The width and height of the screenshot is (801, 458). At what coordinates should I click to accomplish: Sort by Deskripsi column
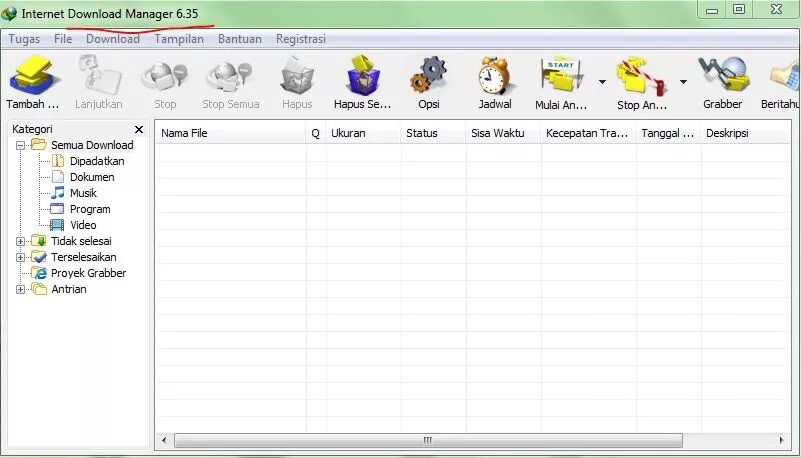[746, 133]
